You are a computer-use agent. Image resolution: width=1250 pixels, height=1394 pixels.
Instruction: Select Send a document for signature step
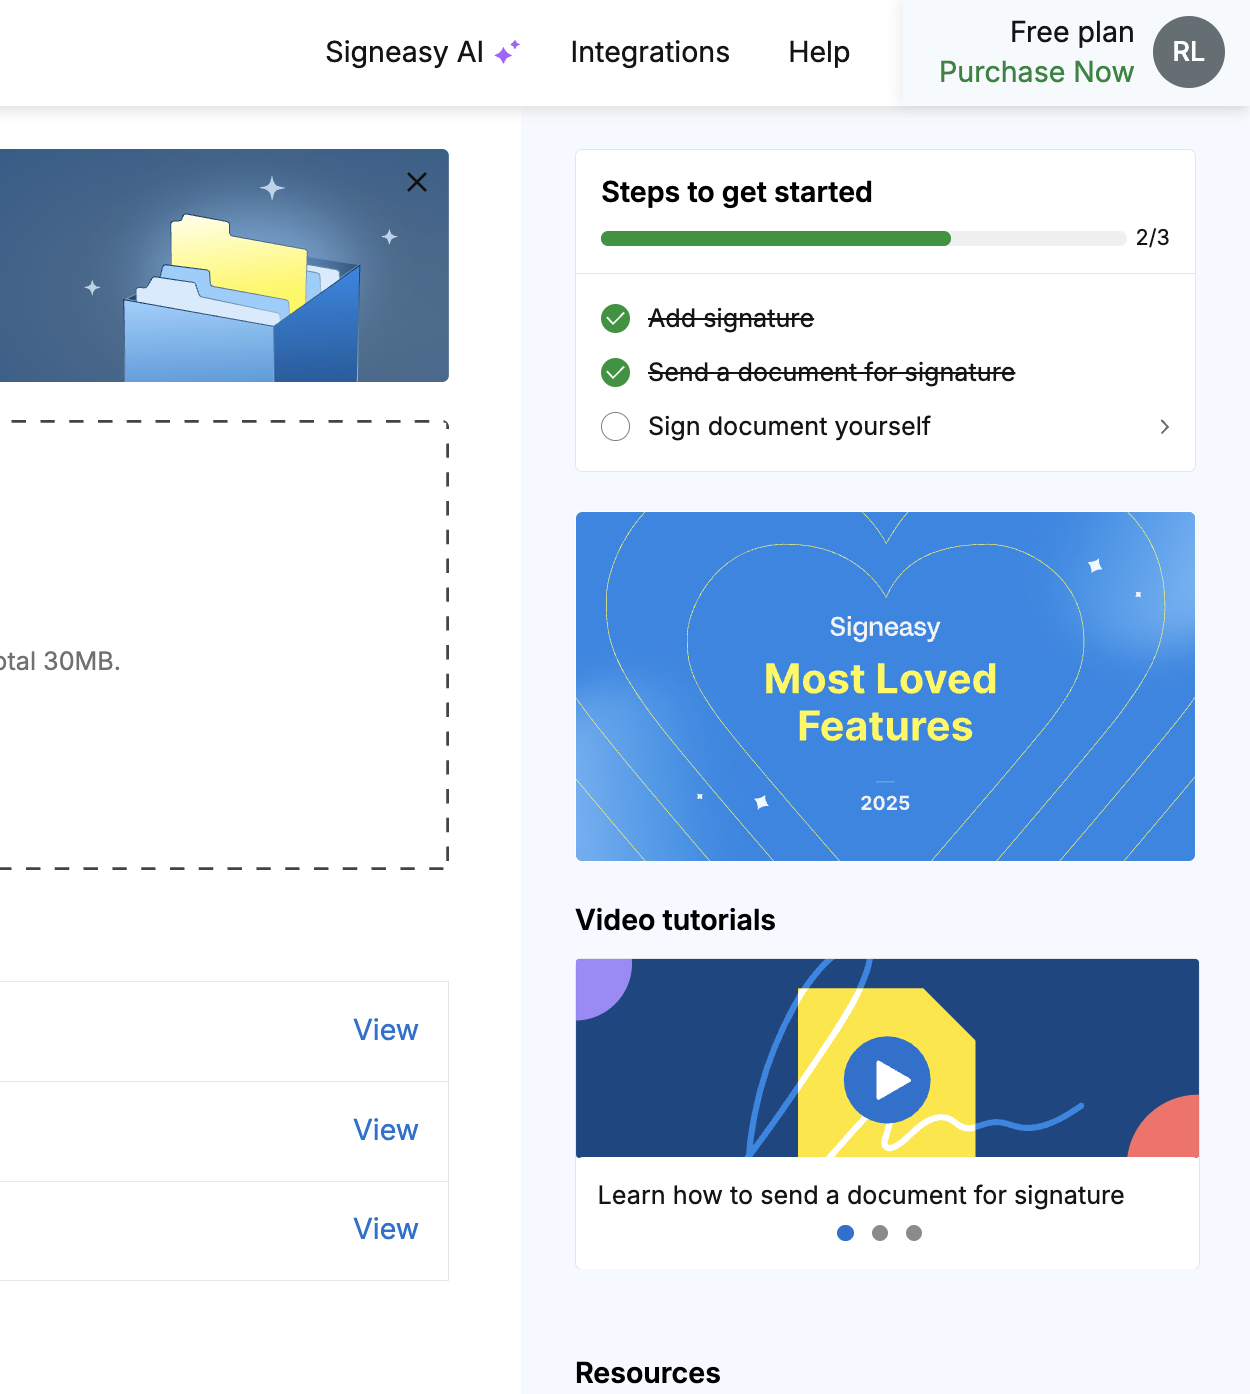coord(831,373)
